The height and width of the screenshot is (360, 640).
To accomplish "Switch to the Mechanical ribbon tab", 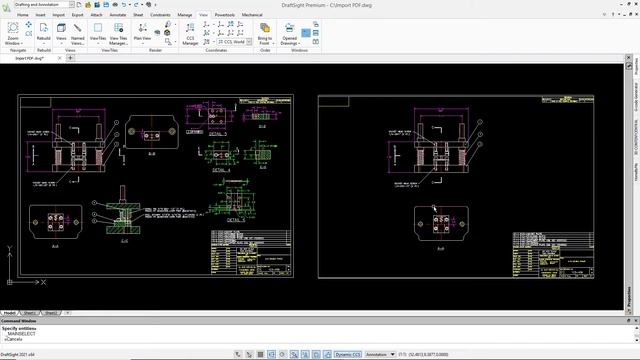I will [252, 15].
